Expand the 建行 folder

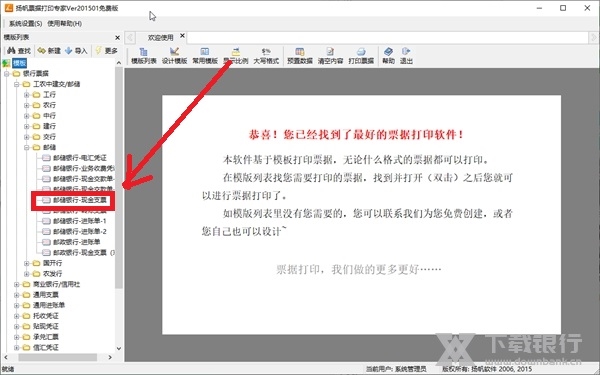click(26, 126)
